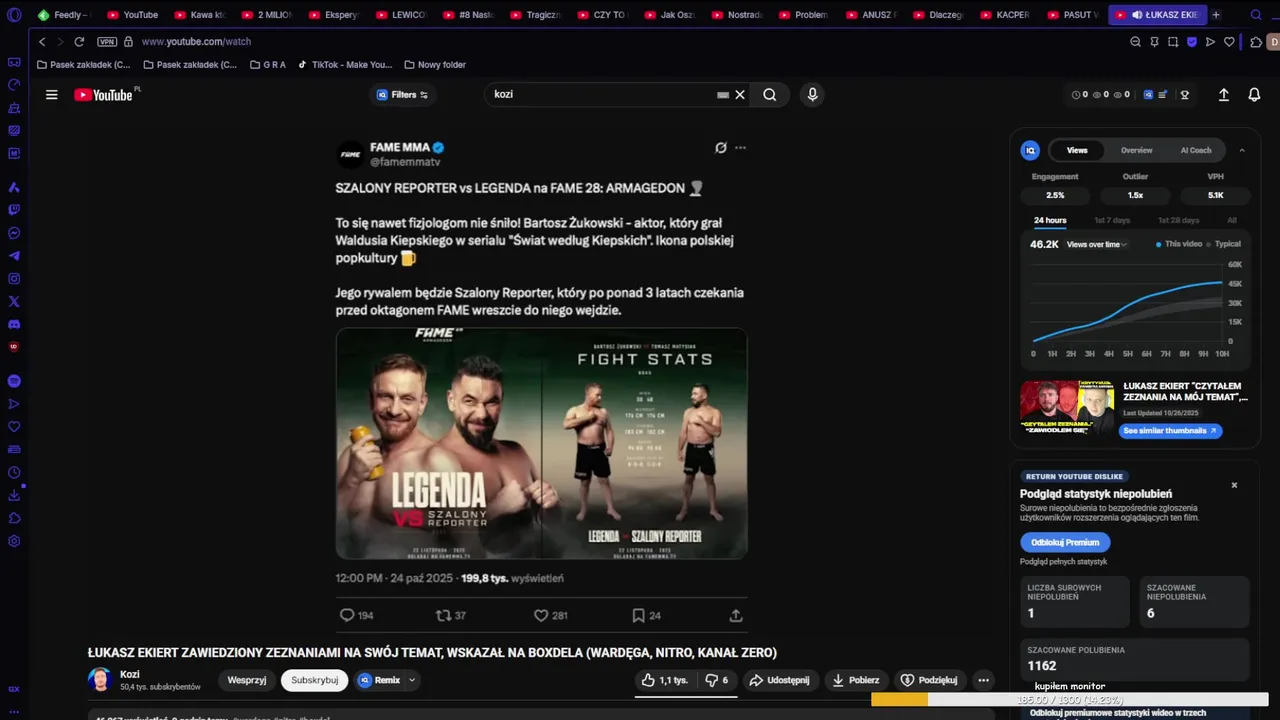The image size is (1280, 720).
Task: Open YouTube guide hamburger menu
Action: [x=52, y=95]
